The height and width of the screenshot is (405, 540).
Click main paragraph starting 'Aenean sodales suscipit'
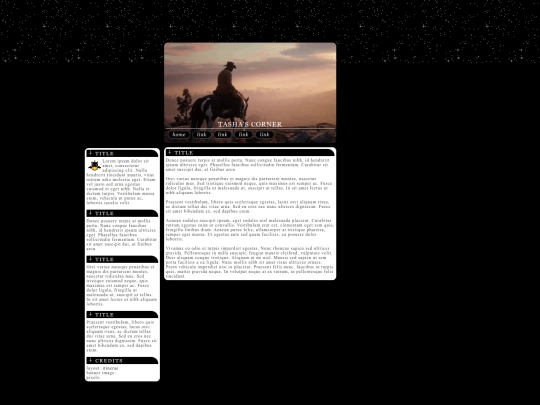[250, 229]
